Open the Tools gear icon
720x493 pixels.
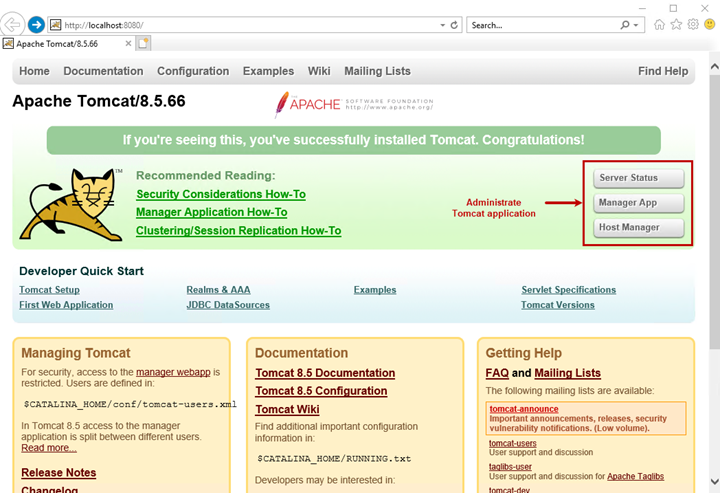coord(693,24)
